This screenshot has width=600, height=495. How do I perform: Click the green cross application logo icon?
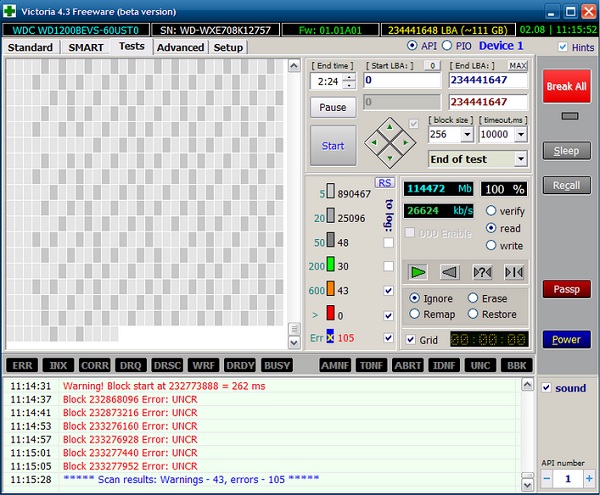click(10, 11)
